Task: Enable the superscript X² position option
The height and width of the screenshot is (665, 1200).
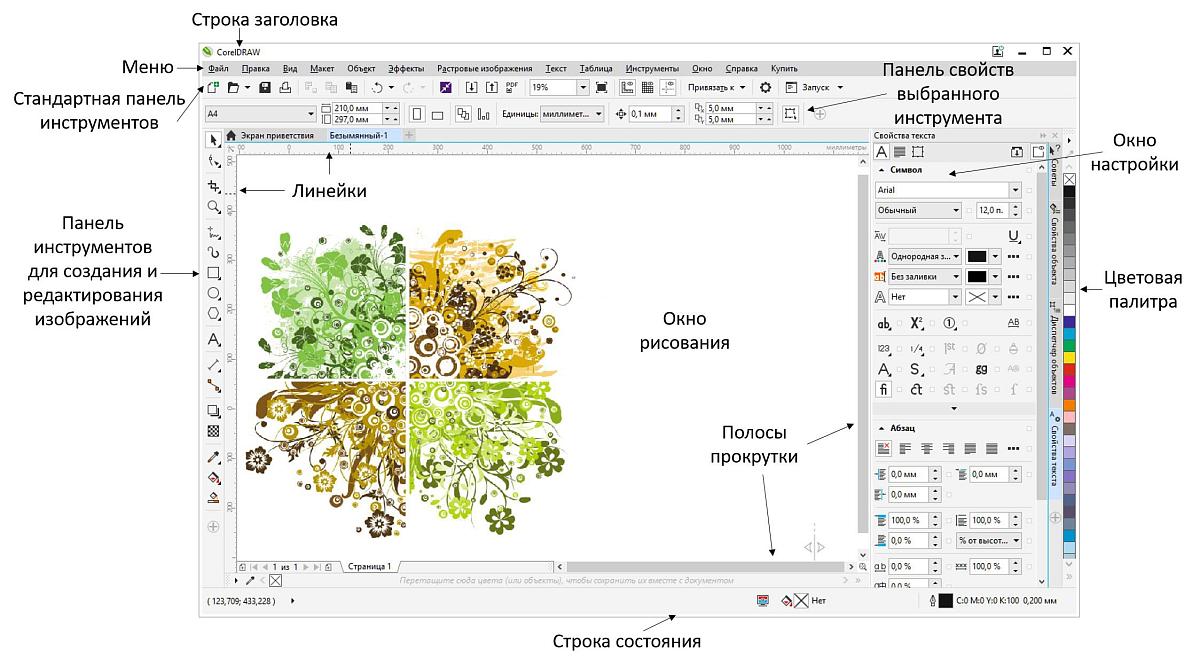Action: point(915,323)
